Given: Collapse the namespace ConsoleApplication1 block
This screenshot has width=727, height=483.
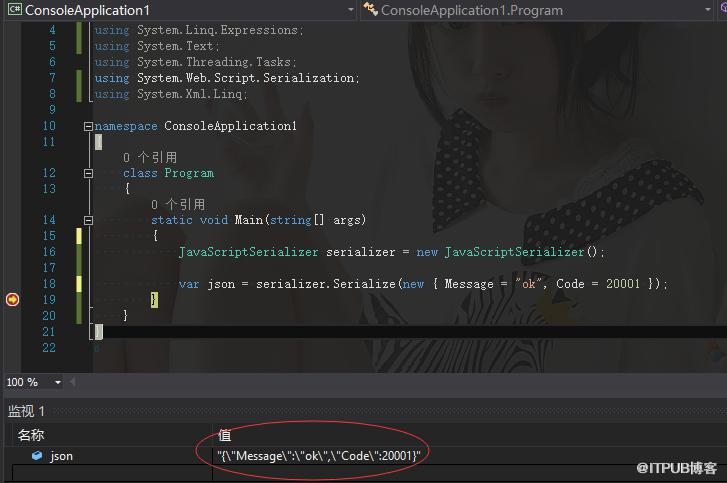Looking at the screenshot, I should pyautogui.click(x=88, y=126).
